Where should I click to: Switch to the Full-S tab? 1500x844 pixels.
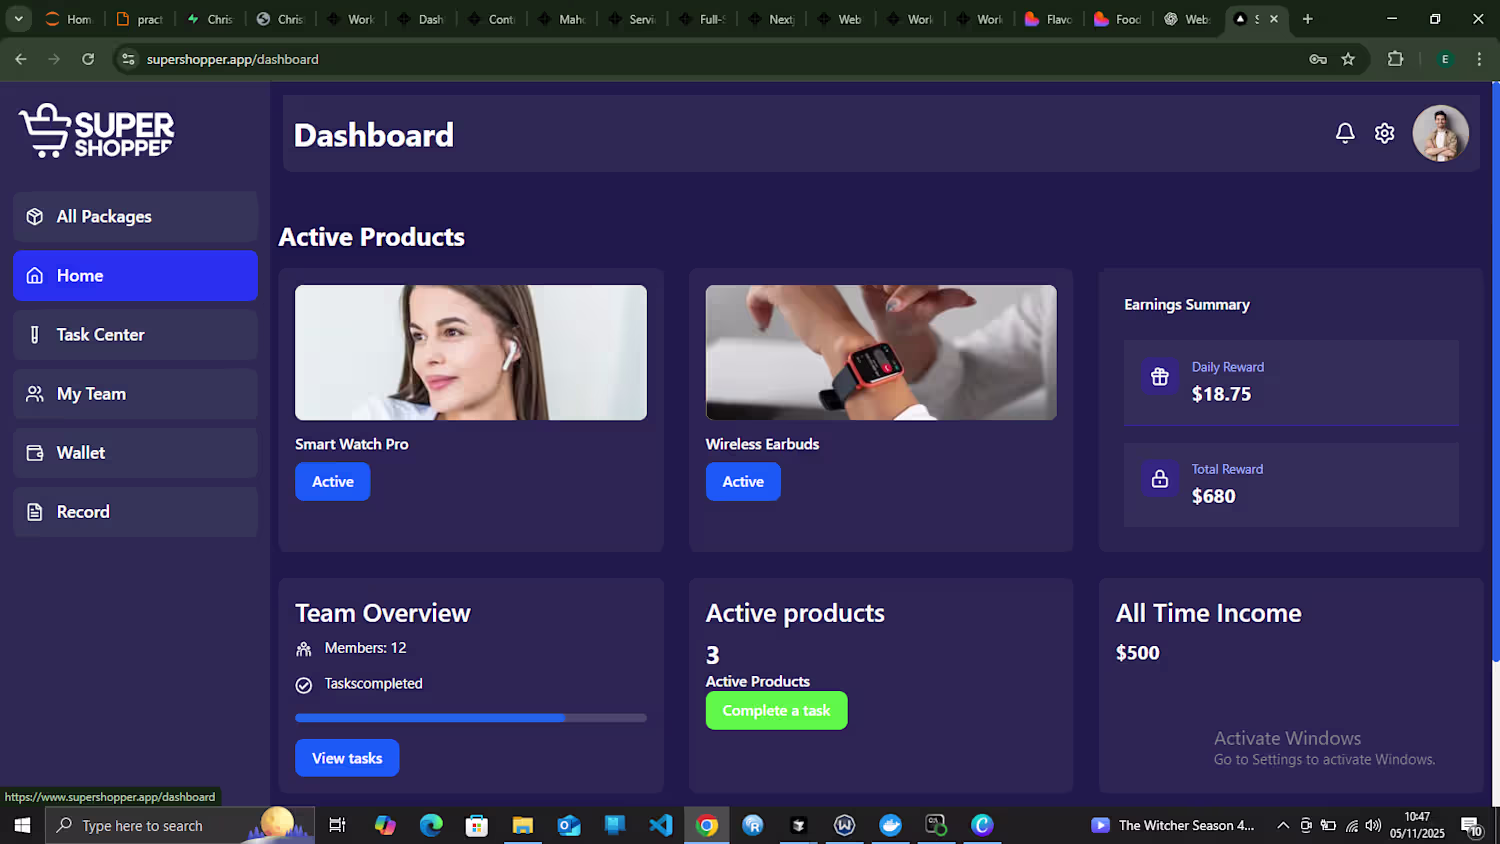pos(701,18)
